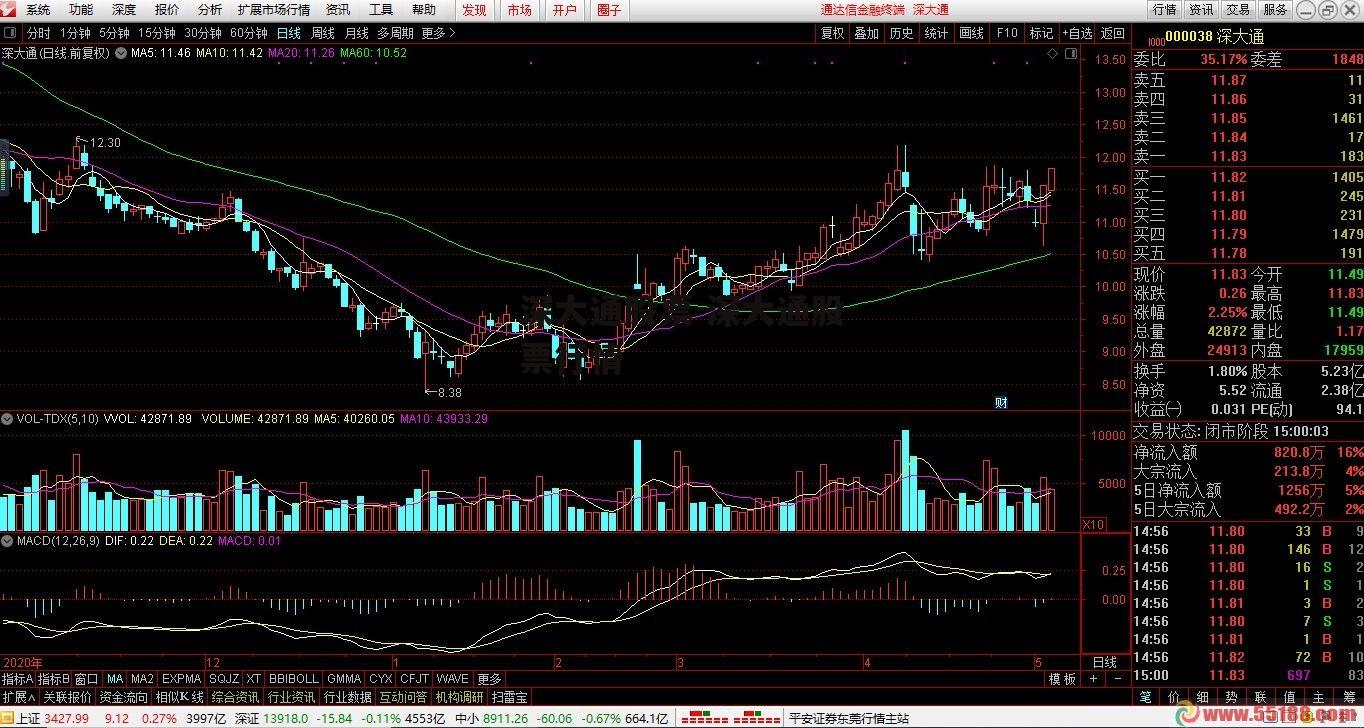Select the 指标B tab

point(54,679)
